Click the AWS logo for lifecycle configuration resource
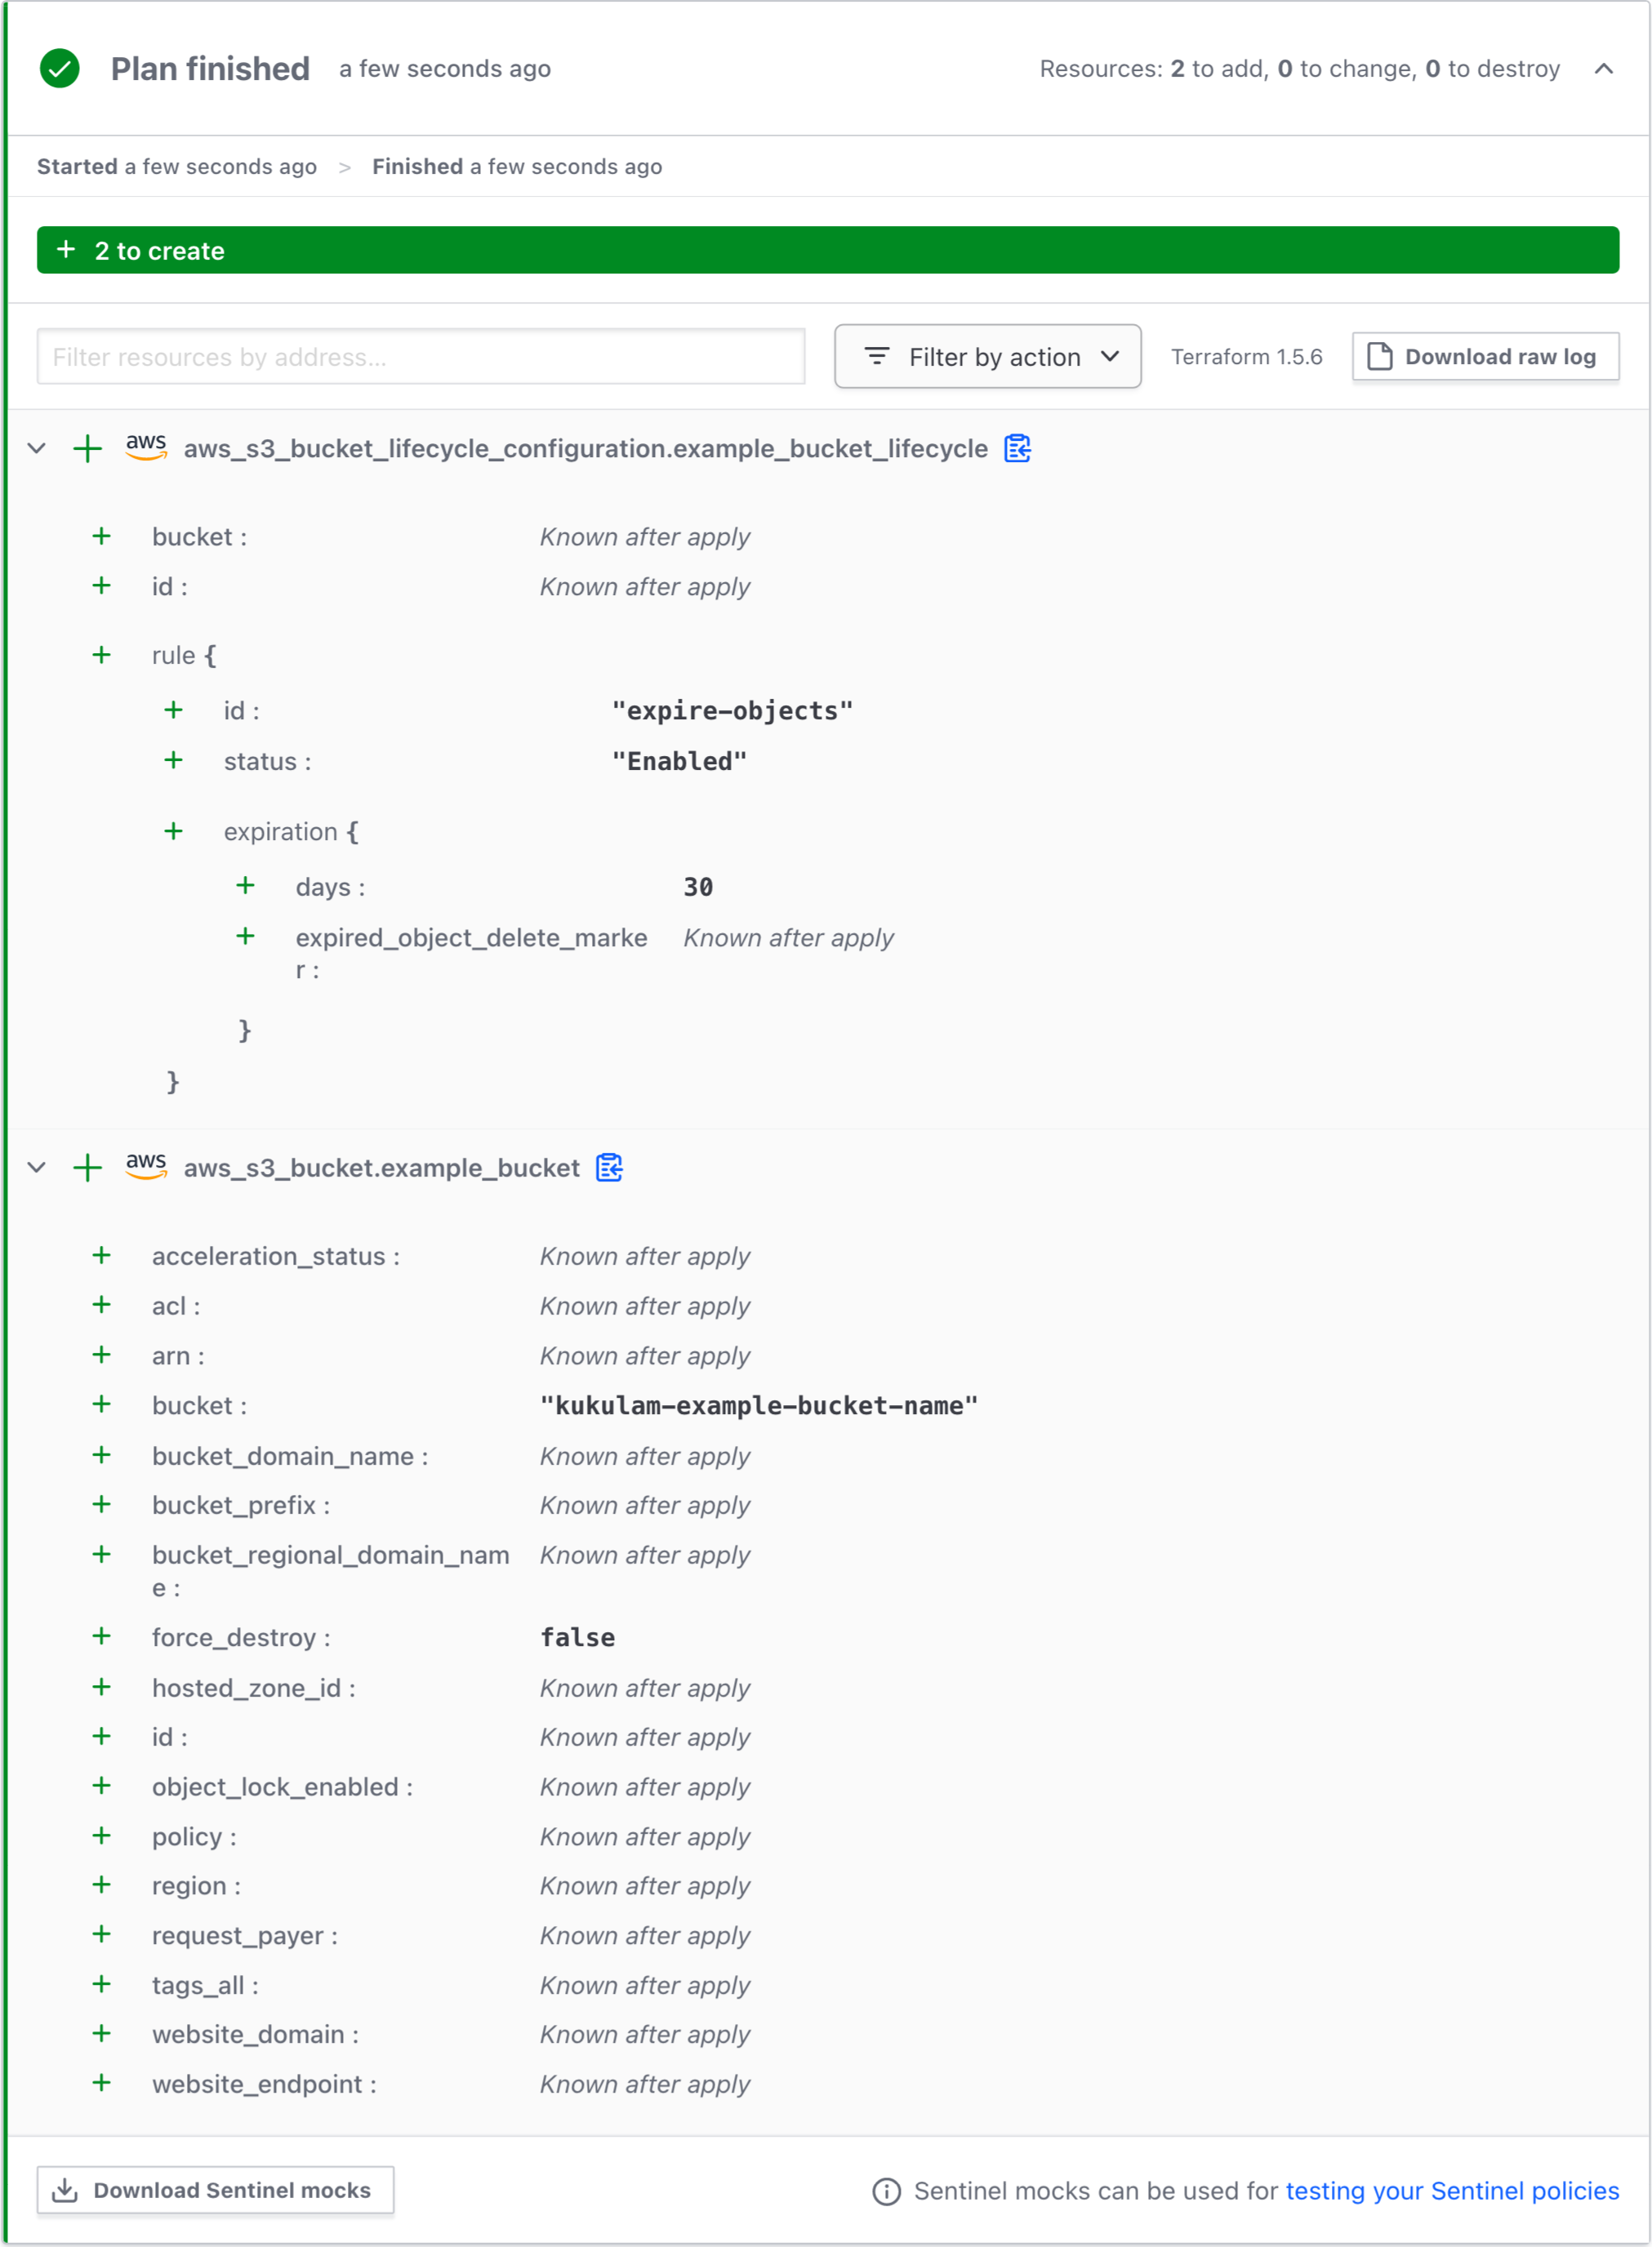This screenshot has width=1652, height=2247. click(x=146, y=447)
